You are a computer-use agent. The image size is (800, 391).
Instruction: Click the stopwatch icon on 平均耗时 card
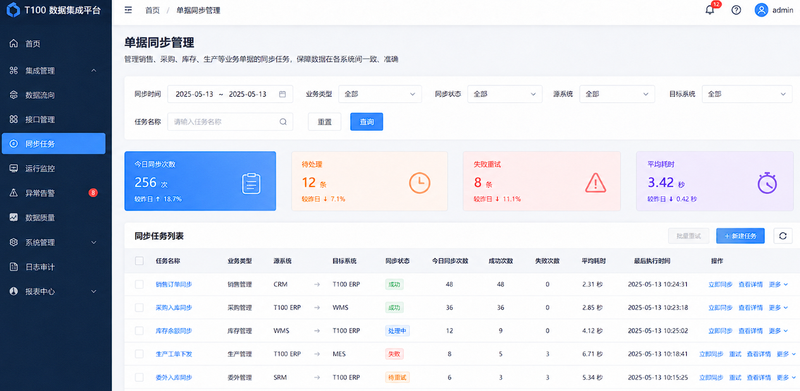point(767,183)
